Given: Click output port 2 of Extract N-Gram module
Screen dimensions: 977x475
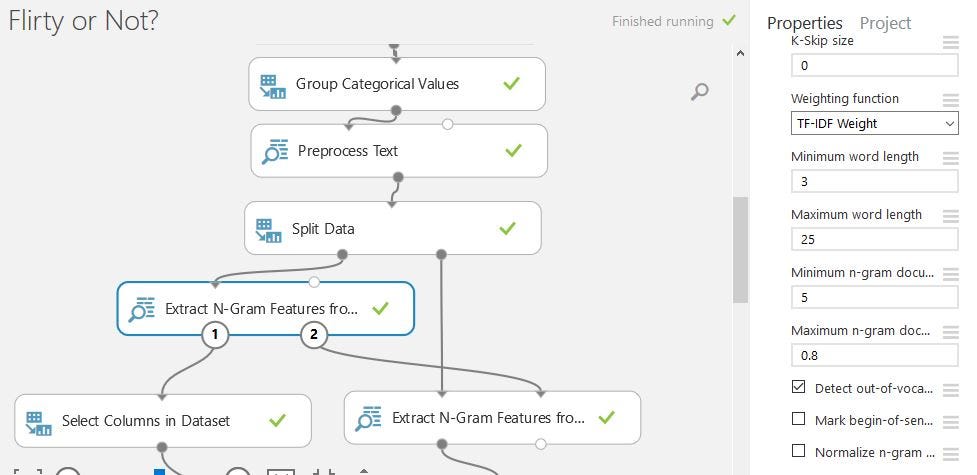Looking at the screenshot, I should coord(314,335).
